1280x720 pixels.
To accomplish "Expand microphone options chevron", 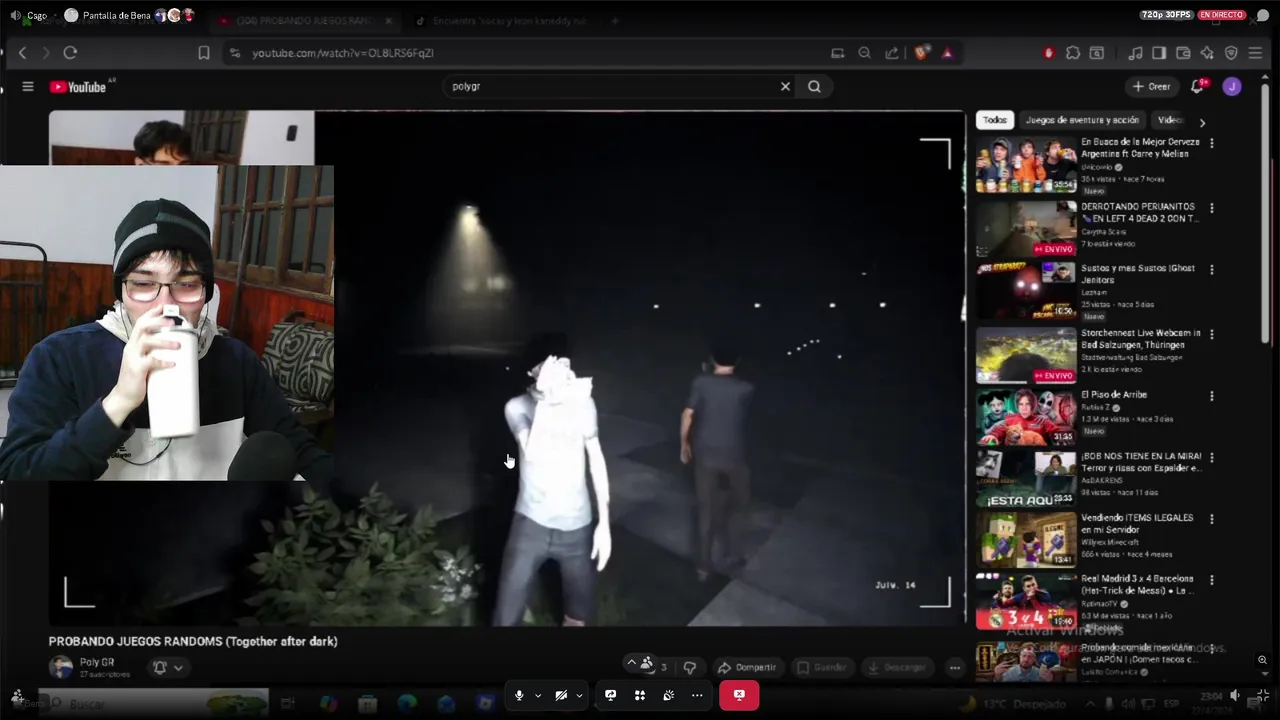I will coord(538,695).
